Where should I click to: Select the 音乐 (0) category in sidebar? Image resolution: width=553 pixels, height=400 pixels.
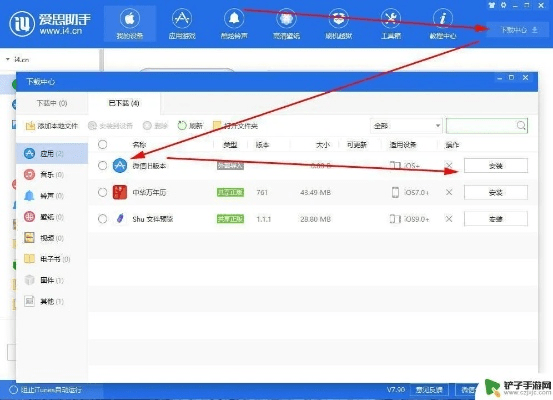(52, 175)
